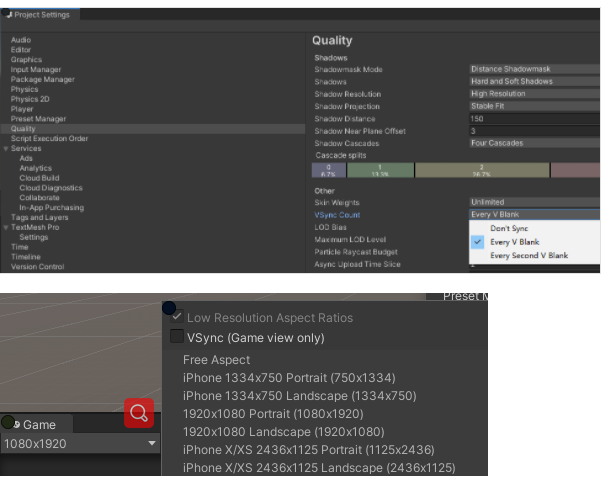608x487 pixels.
Task: Open Script Execution Order settings
Action: [x=50, y=138]
